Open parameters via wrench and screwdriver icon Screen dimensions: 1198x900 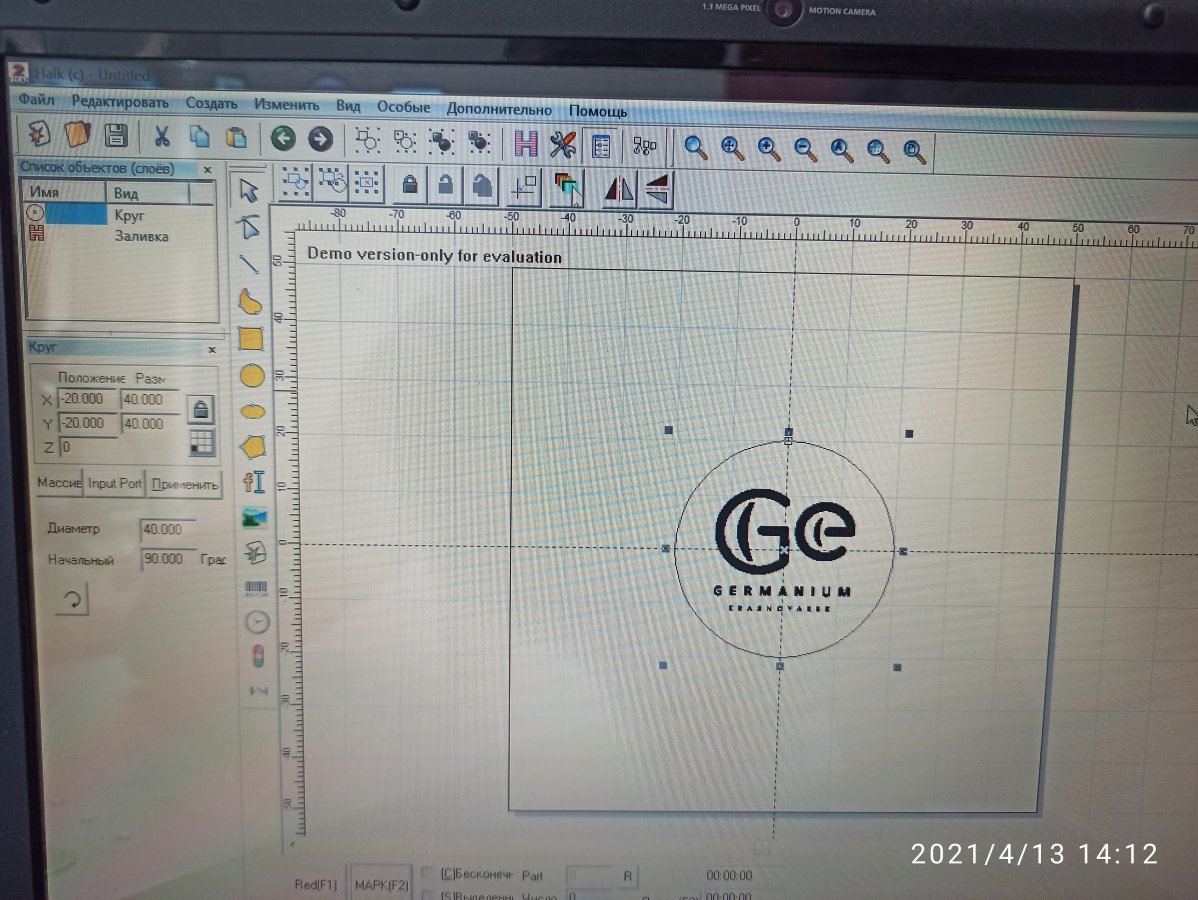562,144
